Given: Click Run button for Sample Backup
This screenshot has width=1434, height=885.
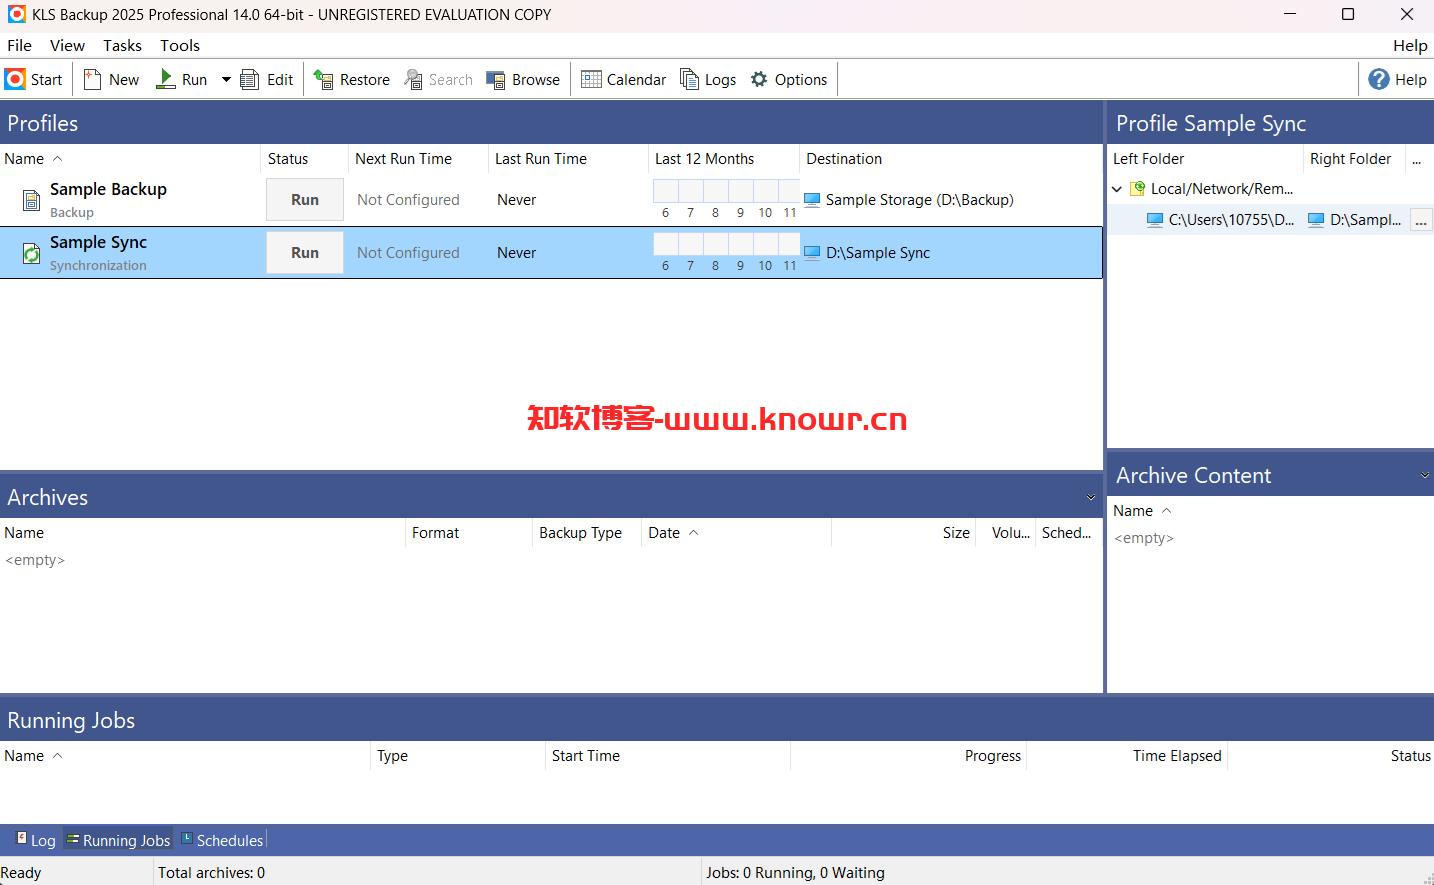Looking at the screenshot, I should [305, 200].
